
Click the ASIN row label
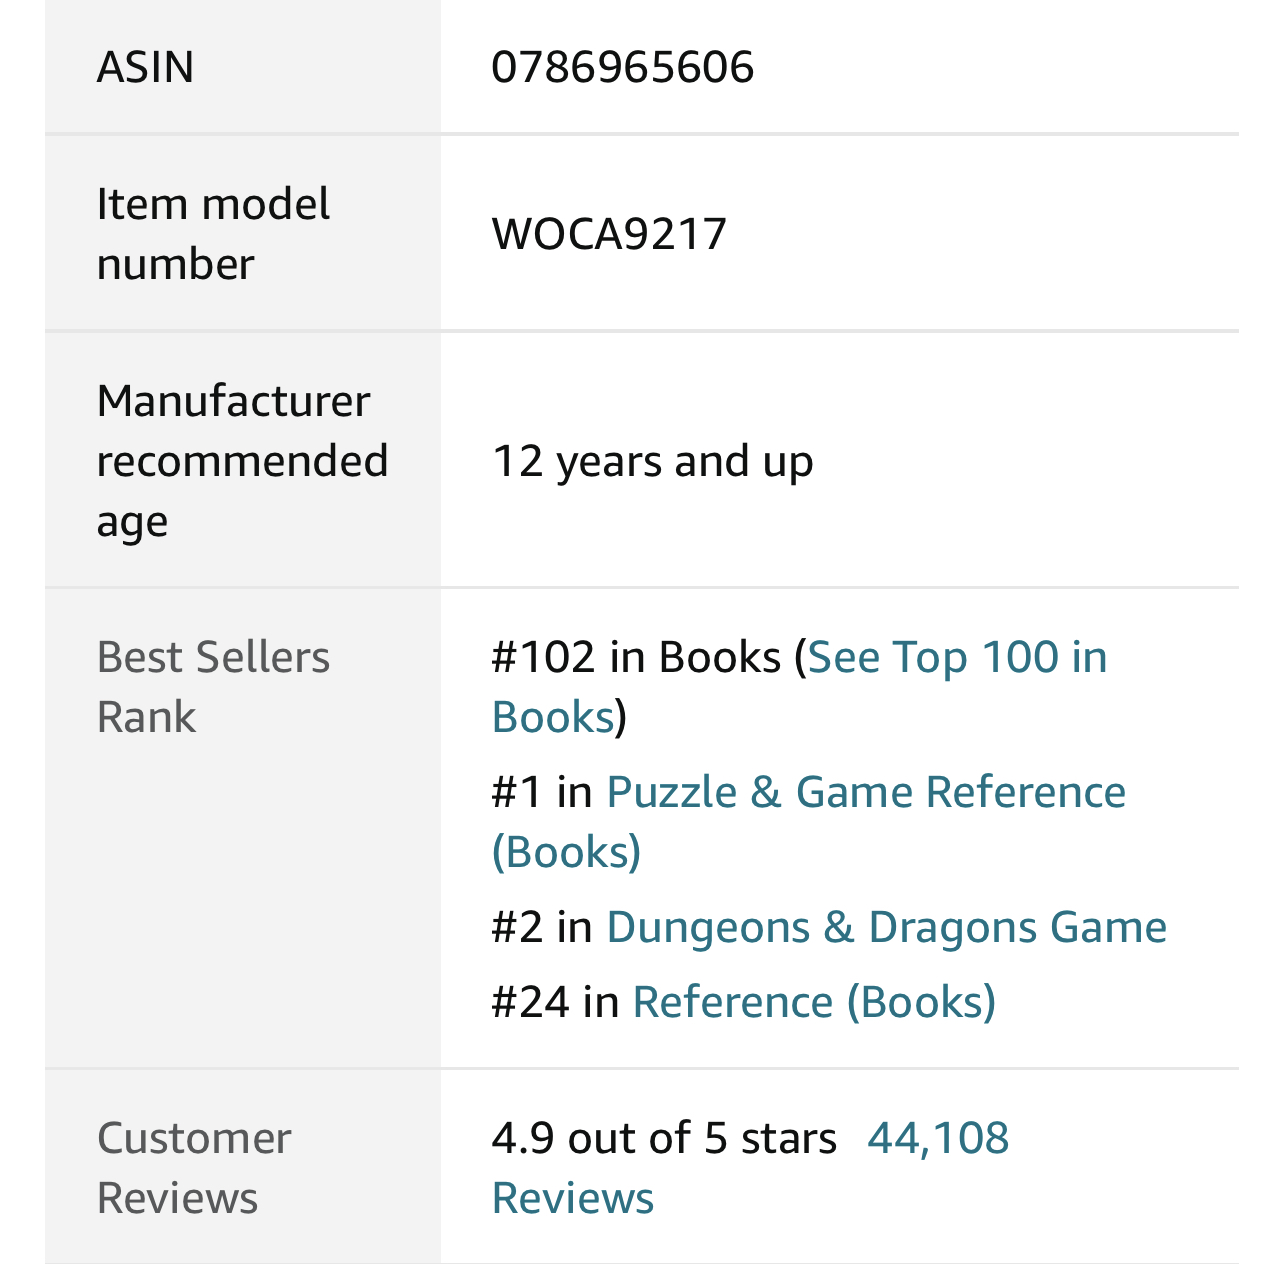[145, 68]
